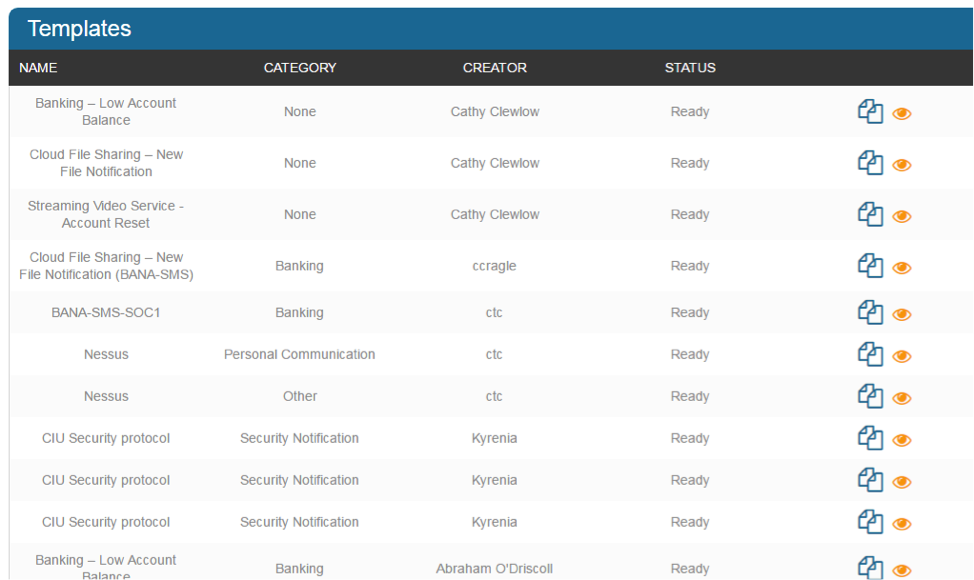The width and height of the screenshot is (974, 580).
Task: Click the CREATOR column header
Action: tap(494, 68)
